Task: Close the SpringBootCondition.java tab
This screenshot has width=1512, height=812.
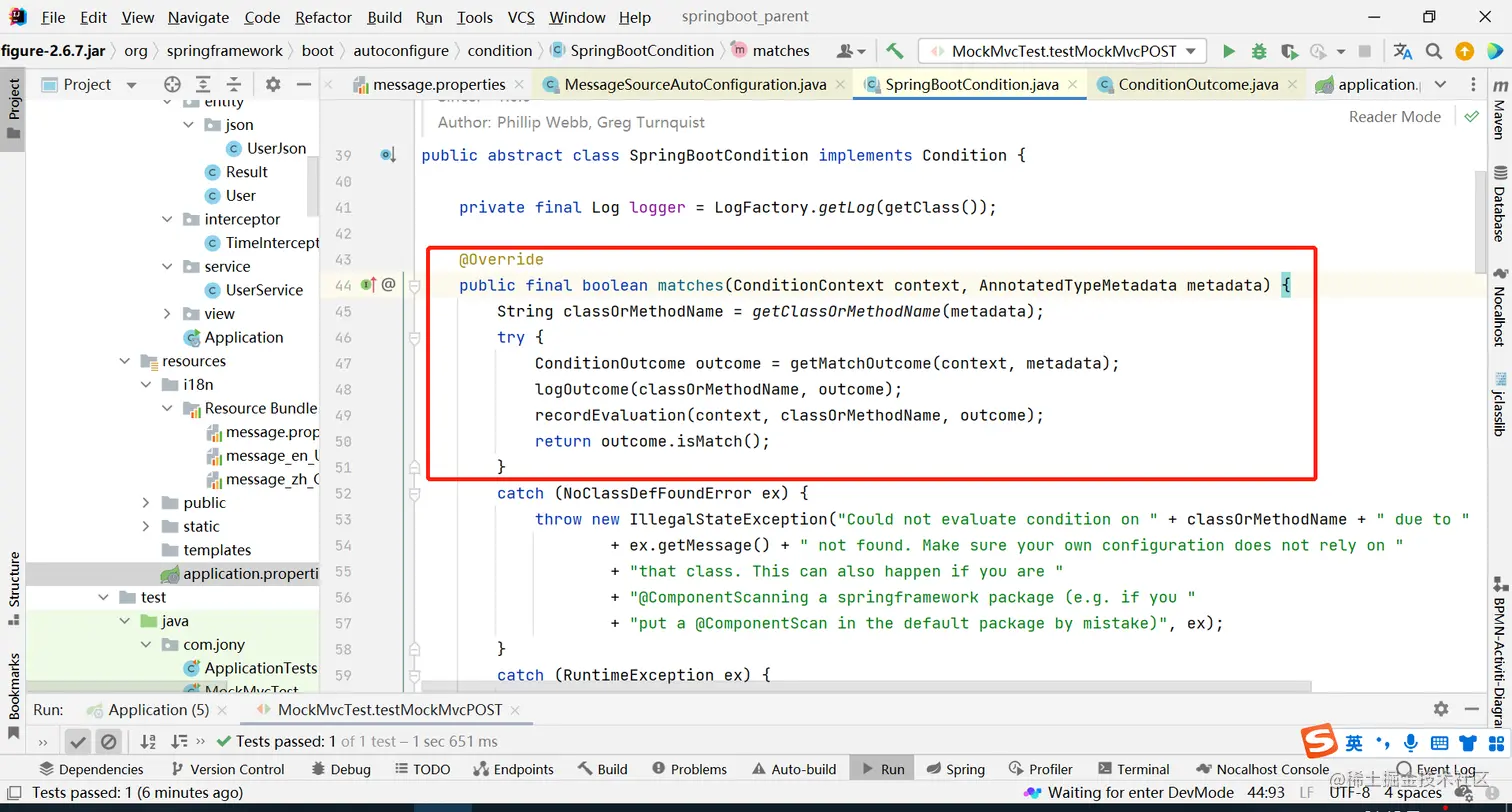Action: [x=1072, y=85]
